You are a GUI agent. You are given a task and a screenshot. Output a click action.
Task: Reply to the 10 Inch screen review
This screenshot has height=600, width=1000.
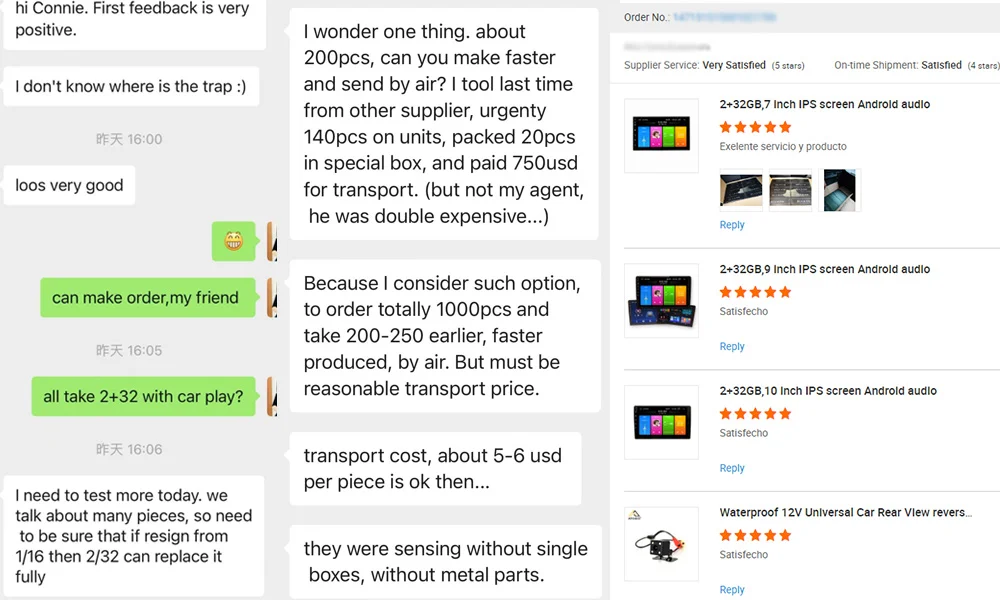(x=732, y=468)
